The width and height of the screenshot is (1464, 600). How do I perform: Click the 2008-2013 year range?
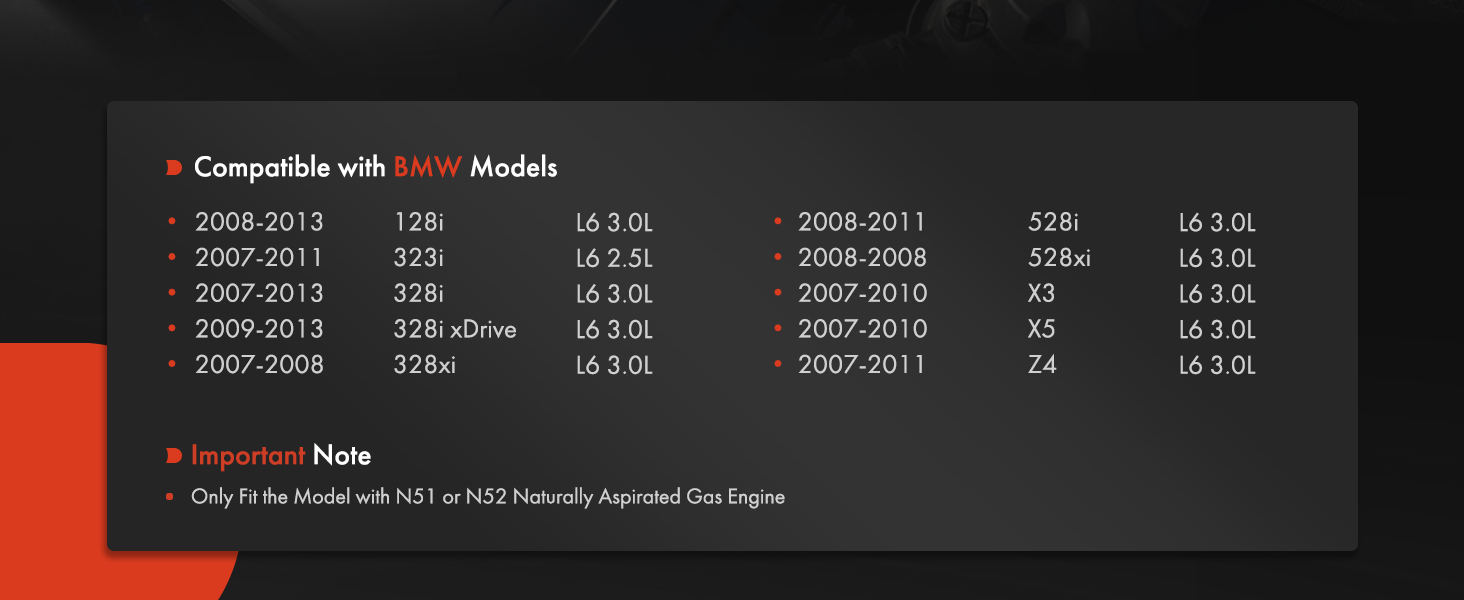(x=259, y=222)
